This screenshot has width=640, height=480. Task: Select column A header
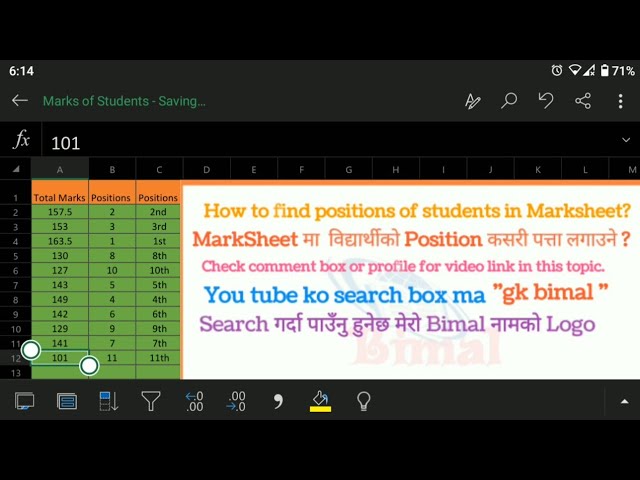(60, 170)
